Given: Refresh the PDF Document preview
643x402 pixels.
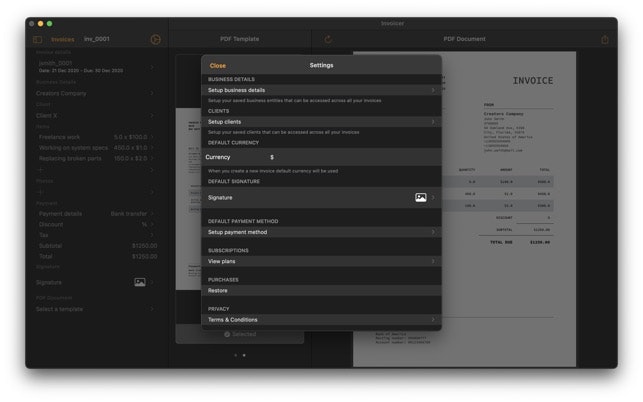Looking at the screenshot, I should (328, 39).
